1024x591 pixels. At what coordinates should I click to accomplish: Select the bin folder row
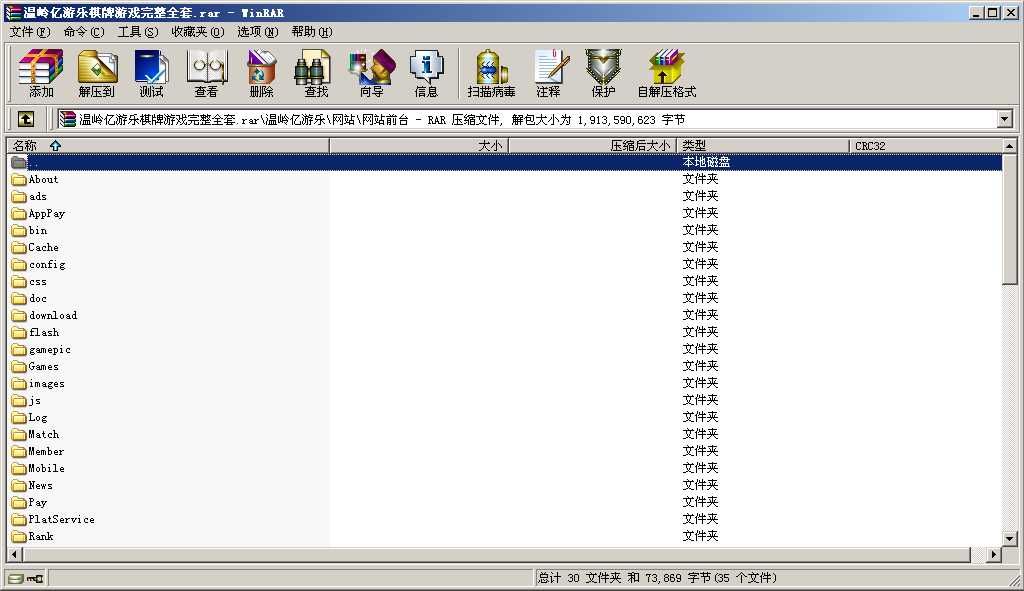[505, 231]
